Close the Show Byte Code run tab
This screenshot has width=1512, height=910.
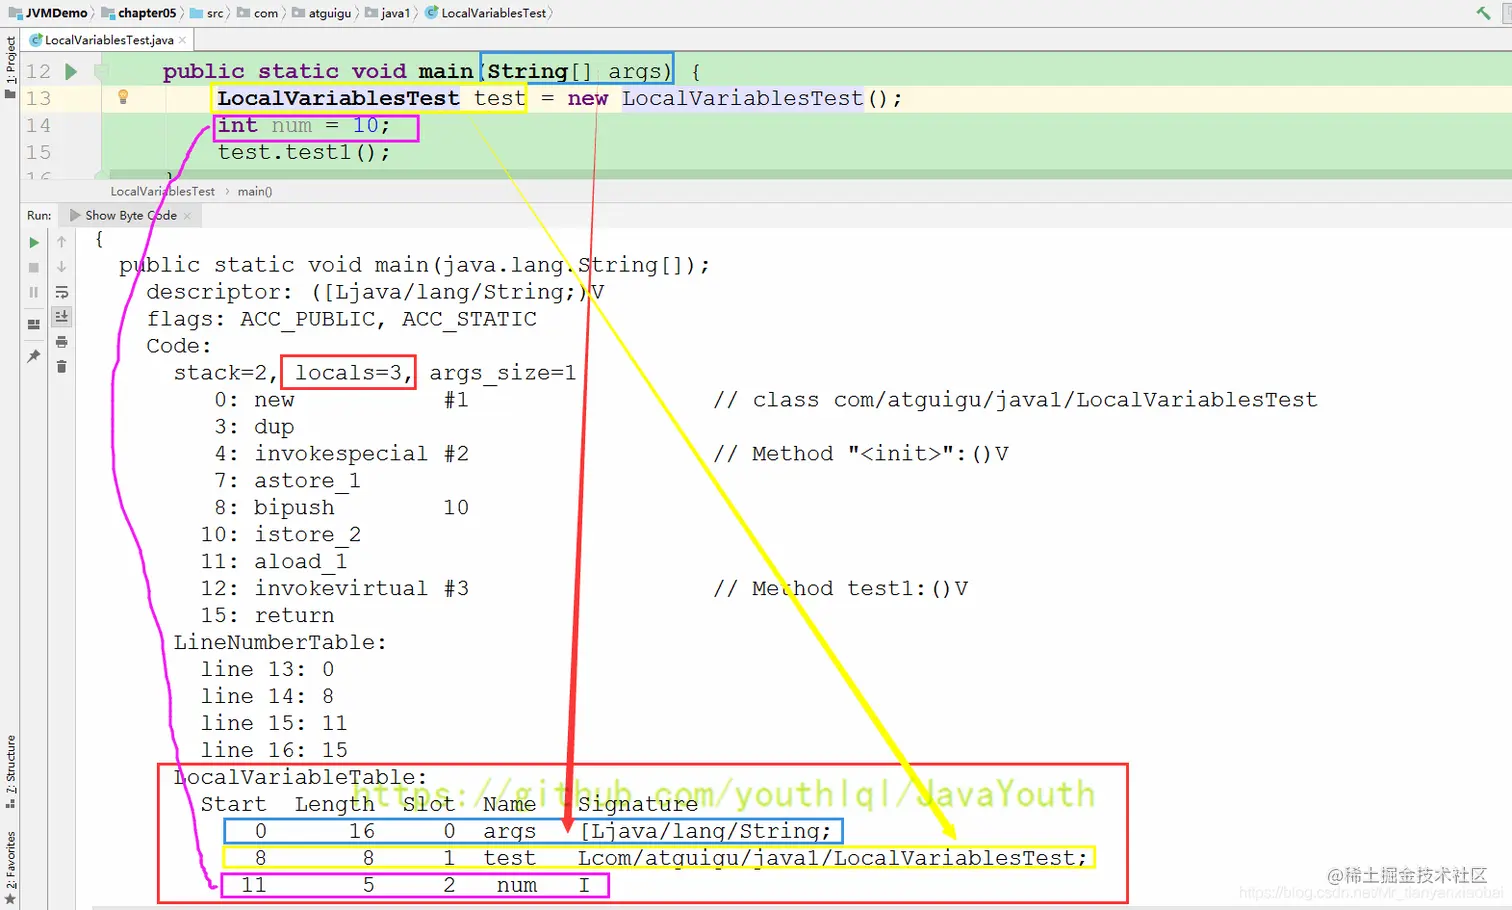click(187, 215)
